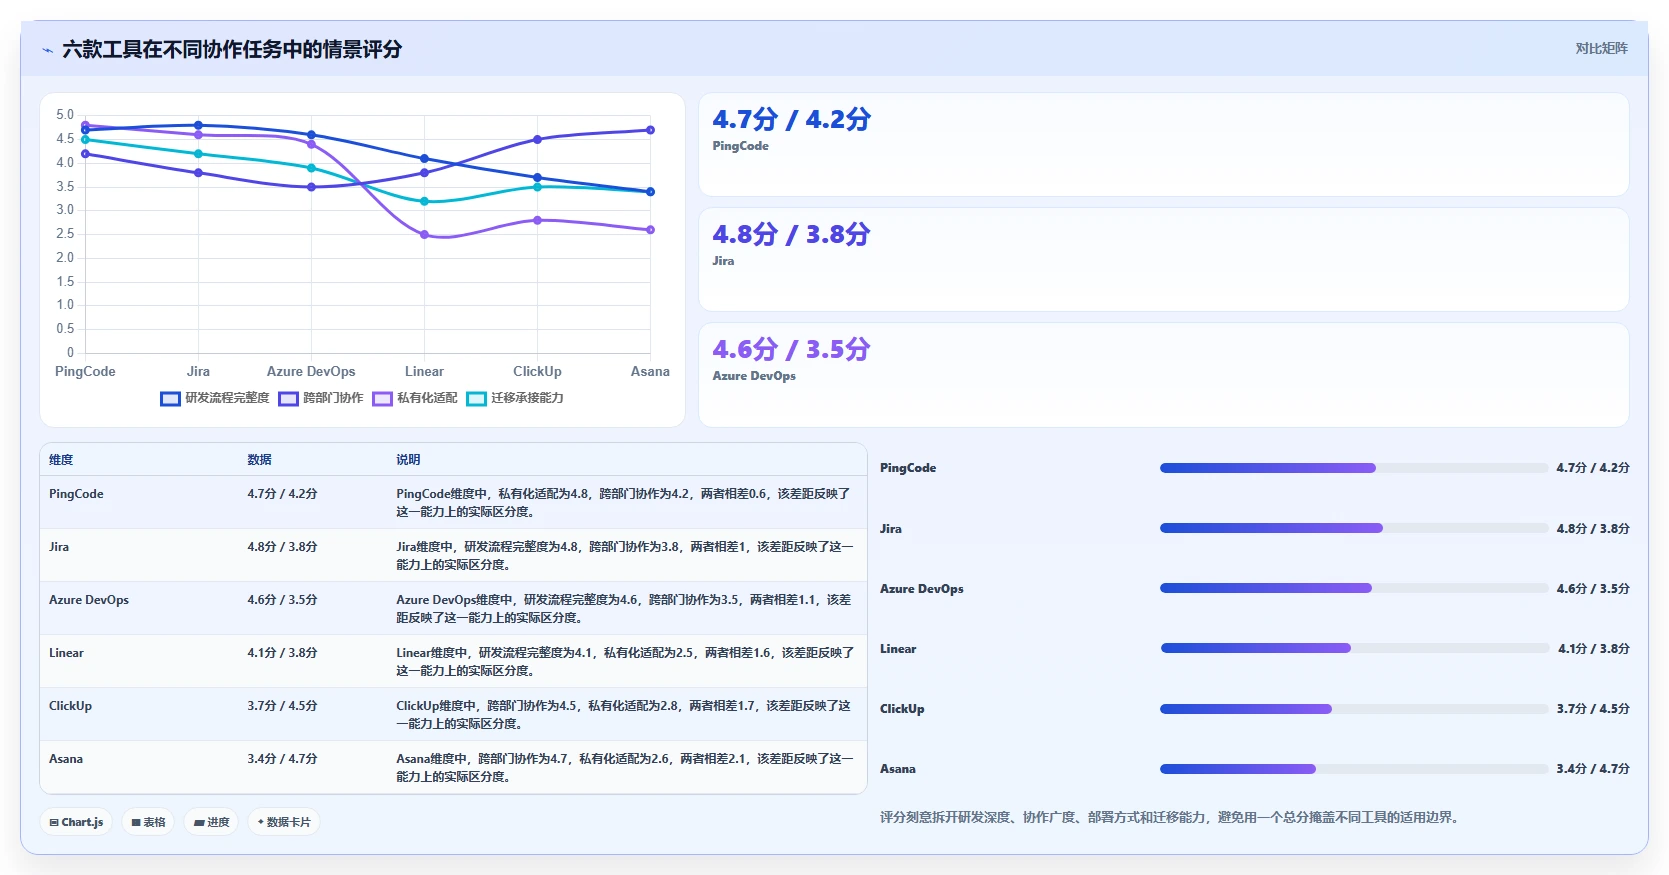The width and height of the screenshot is (1669, 875).
Task: Click the 数据卡片 tag chip
Action: click(x=284, y=822)
